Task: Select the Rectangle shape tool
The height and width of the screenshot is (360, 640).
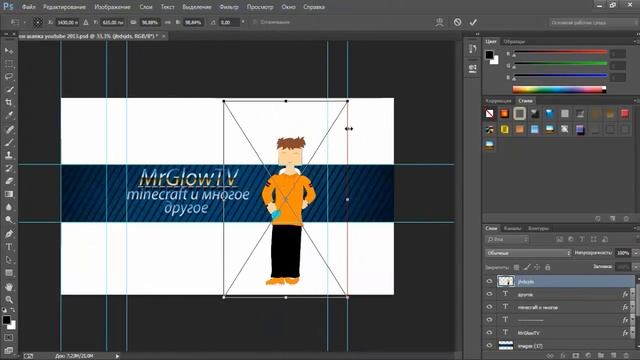Action: 9,273
